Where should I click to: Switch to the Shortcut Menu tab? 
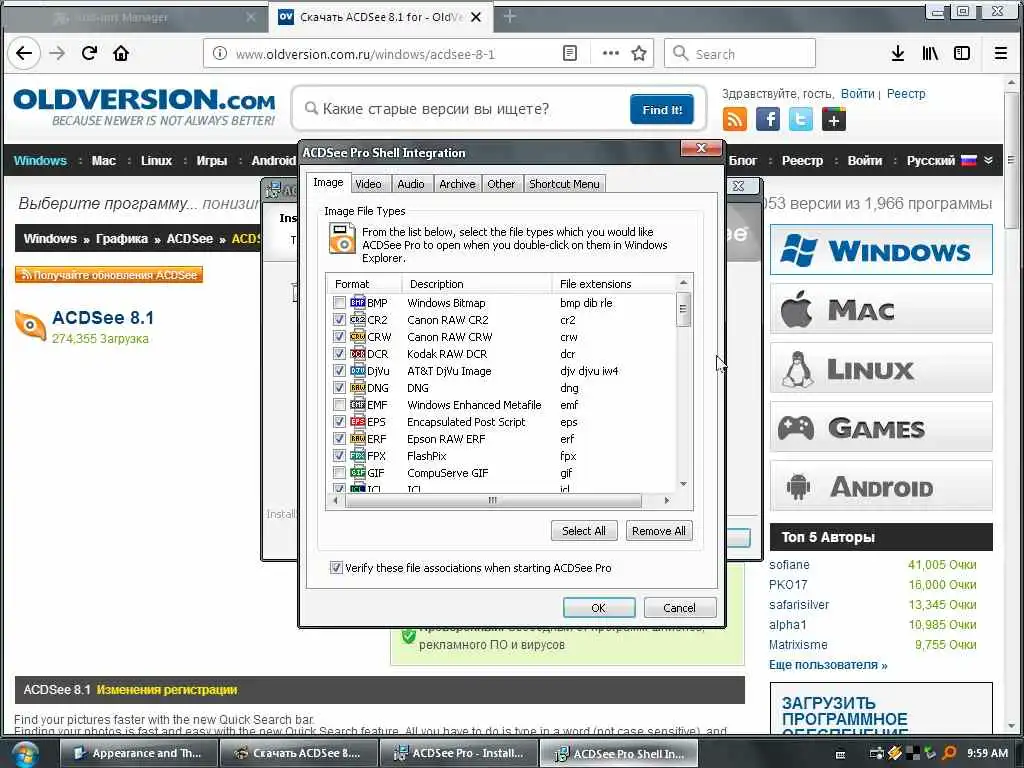click(564, 184)
